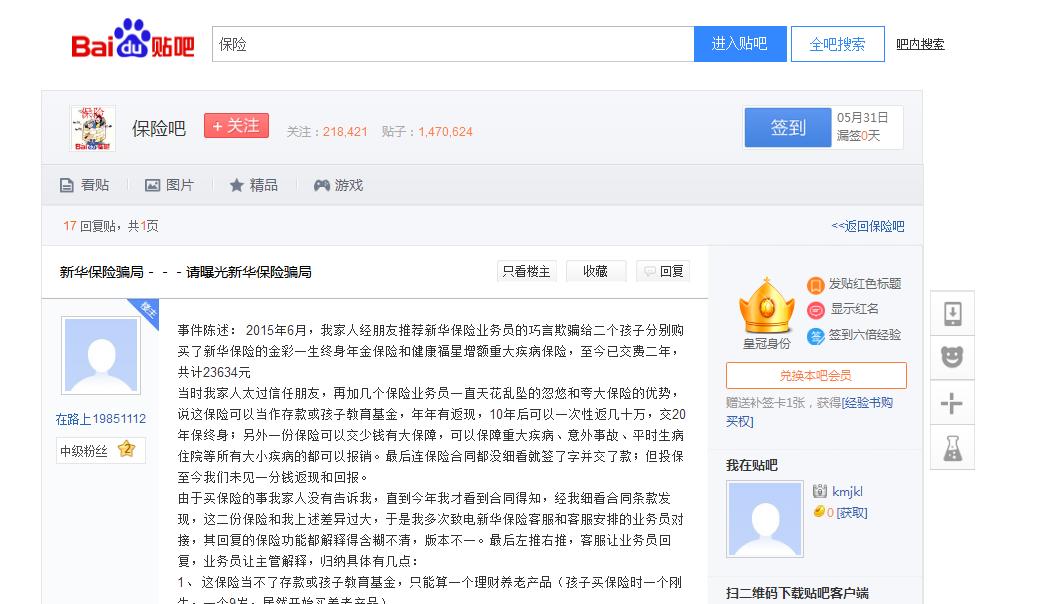The width and height of the screenshot is (1062, 604).
Task: Click the plus crosshair icon on right edge
Action: [951, 403]
